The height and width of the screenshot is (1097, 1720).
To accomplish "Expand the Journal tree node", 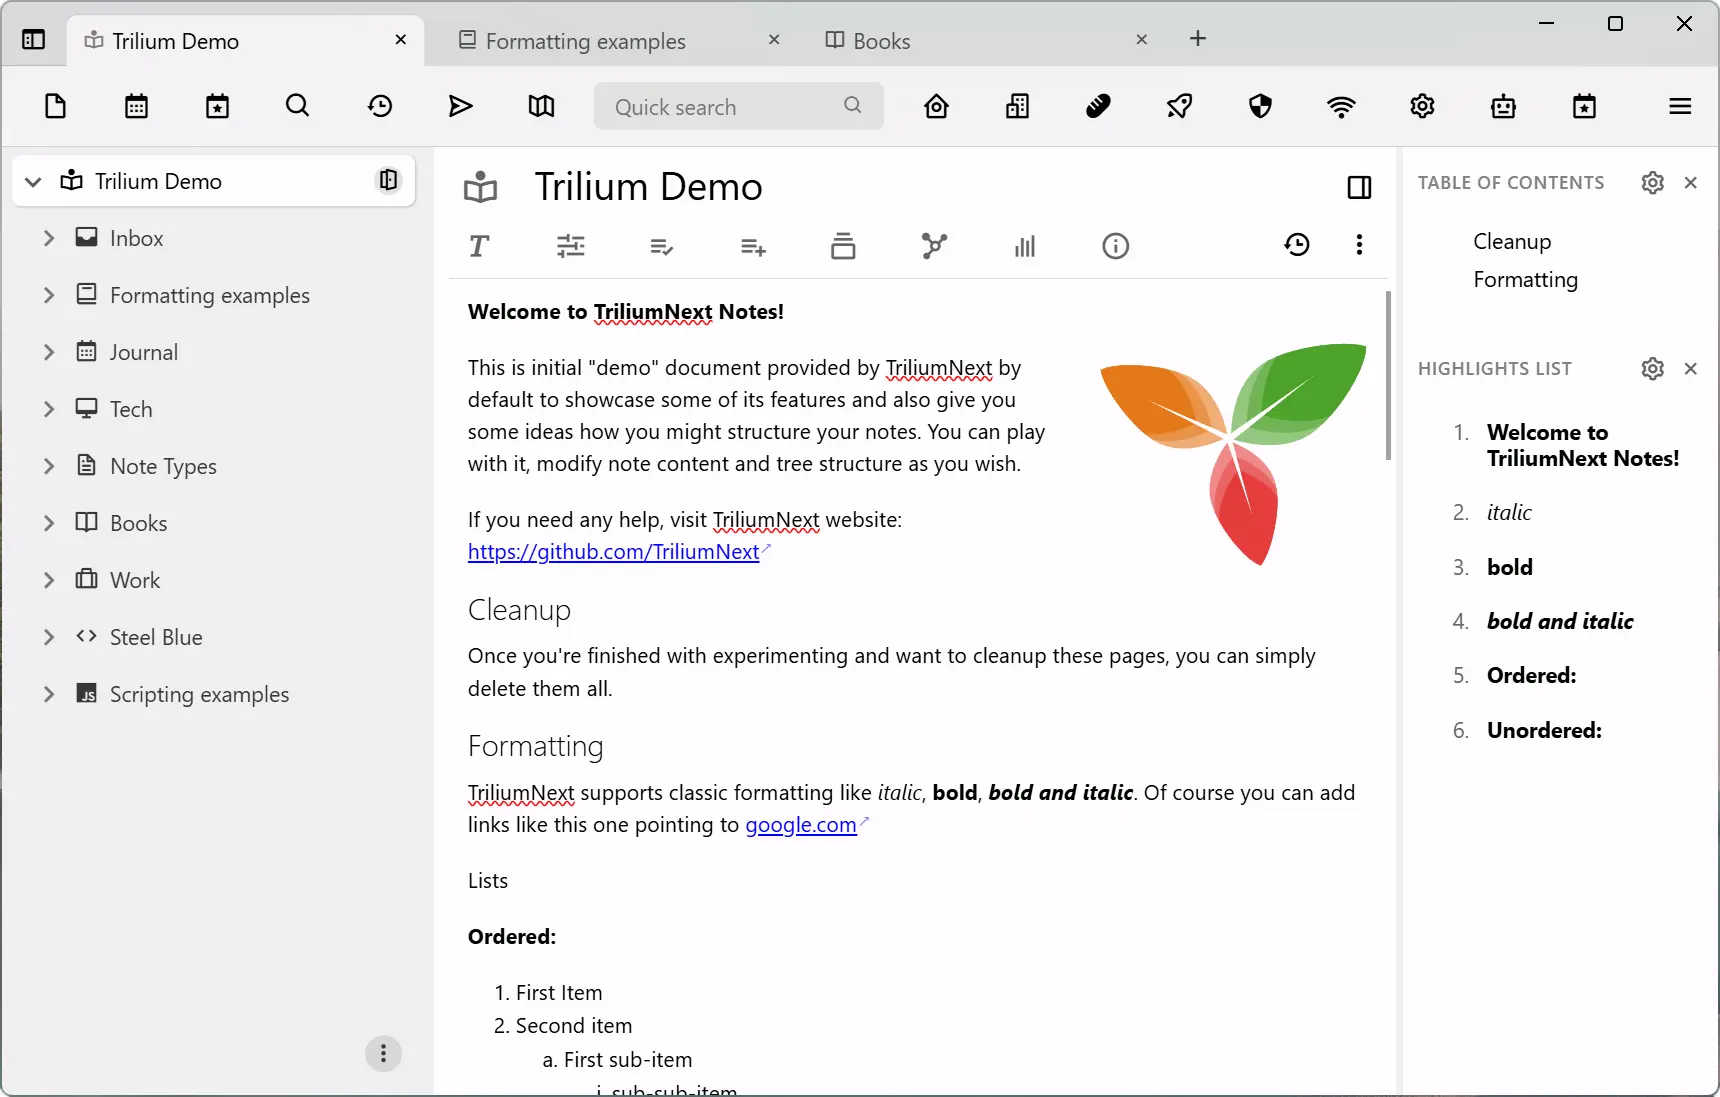I will click(x=49, y=352).
